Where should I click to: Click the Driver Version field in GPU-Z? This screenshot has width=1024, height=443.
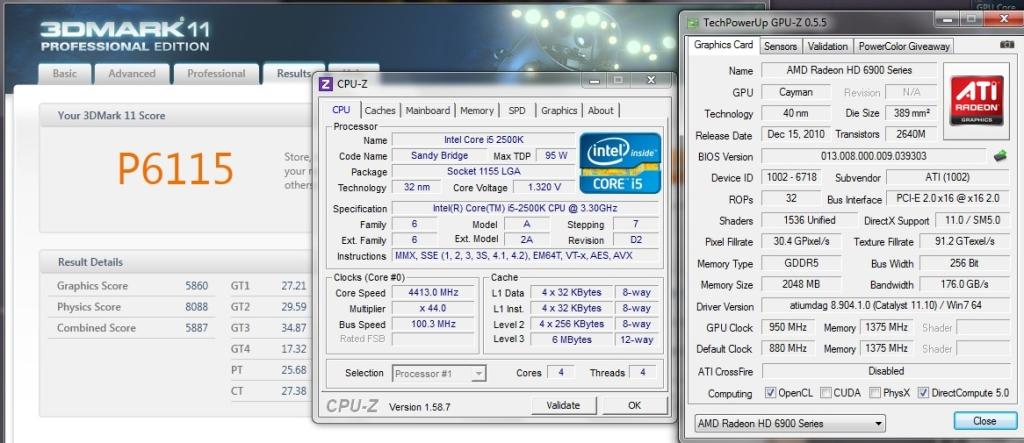pyautogui.click(x=885, y=306)
